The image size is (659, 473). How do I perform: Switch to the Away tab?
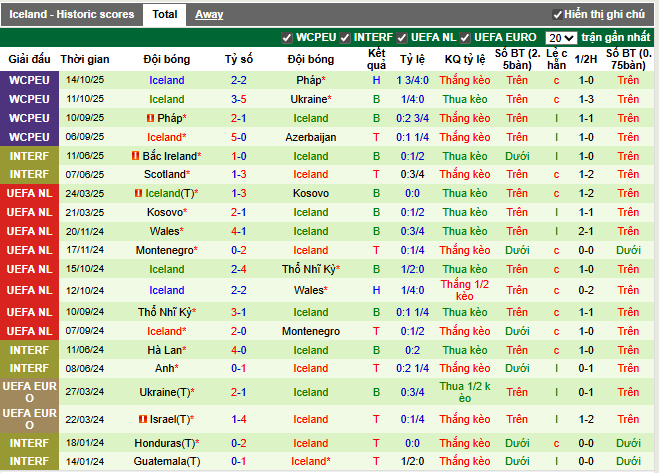click(x=209, y=15)
